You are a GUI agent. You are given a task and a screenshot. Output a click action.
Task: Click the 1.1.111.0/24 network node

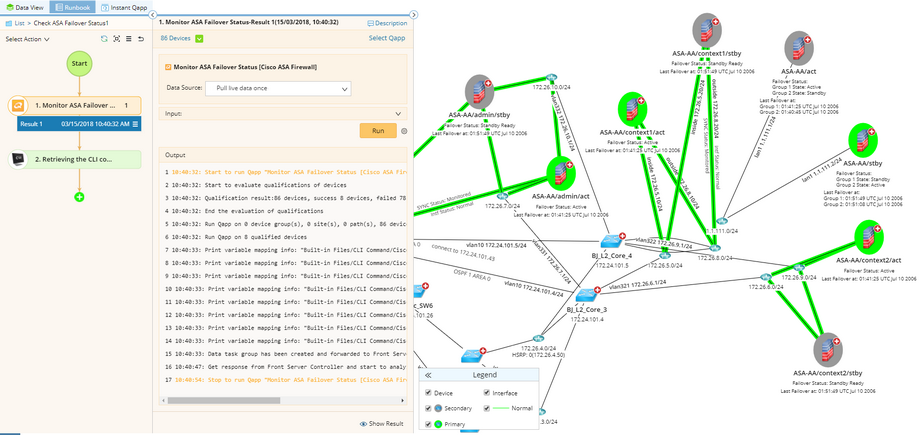click(722, 221)
